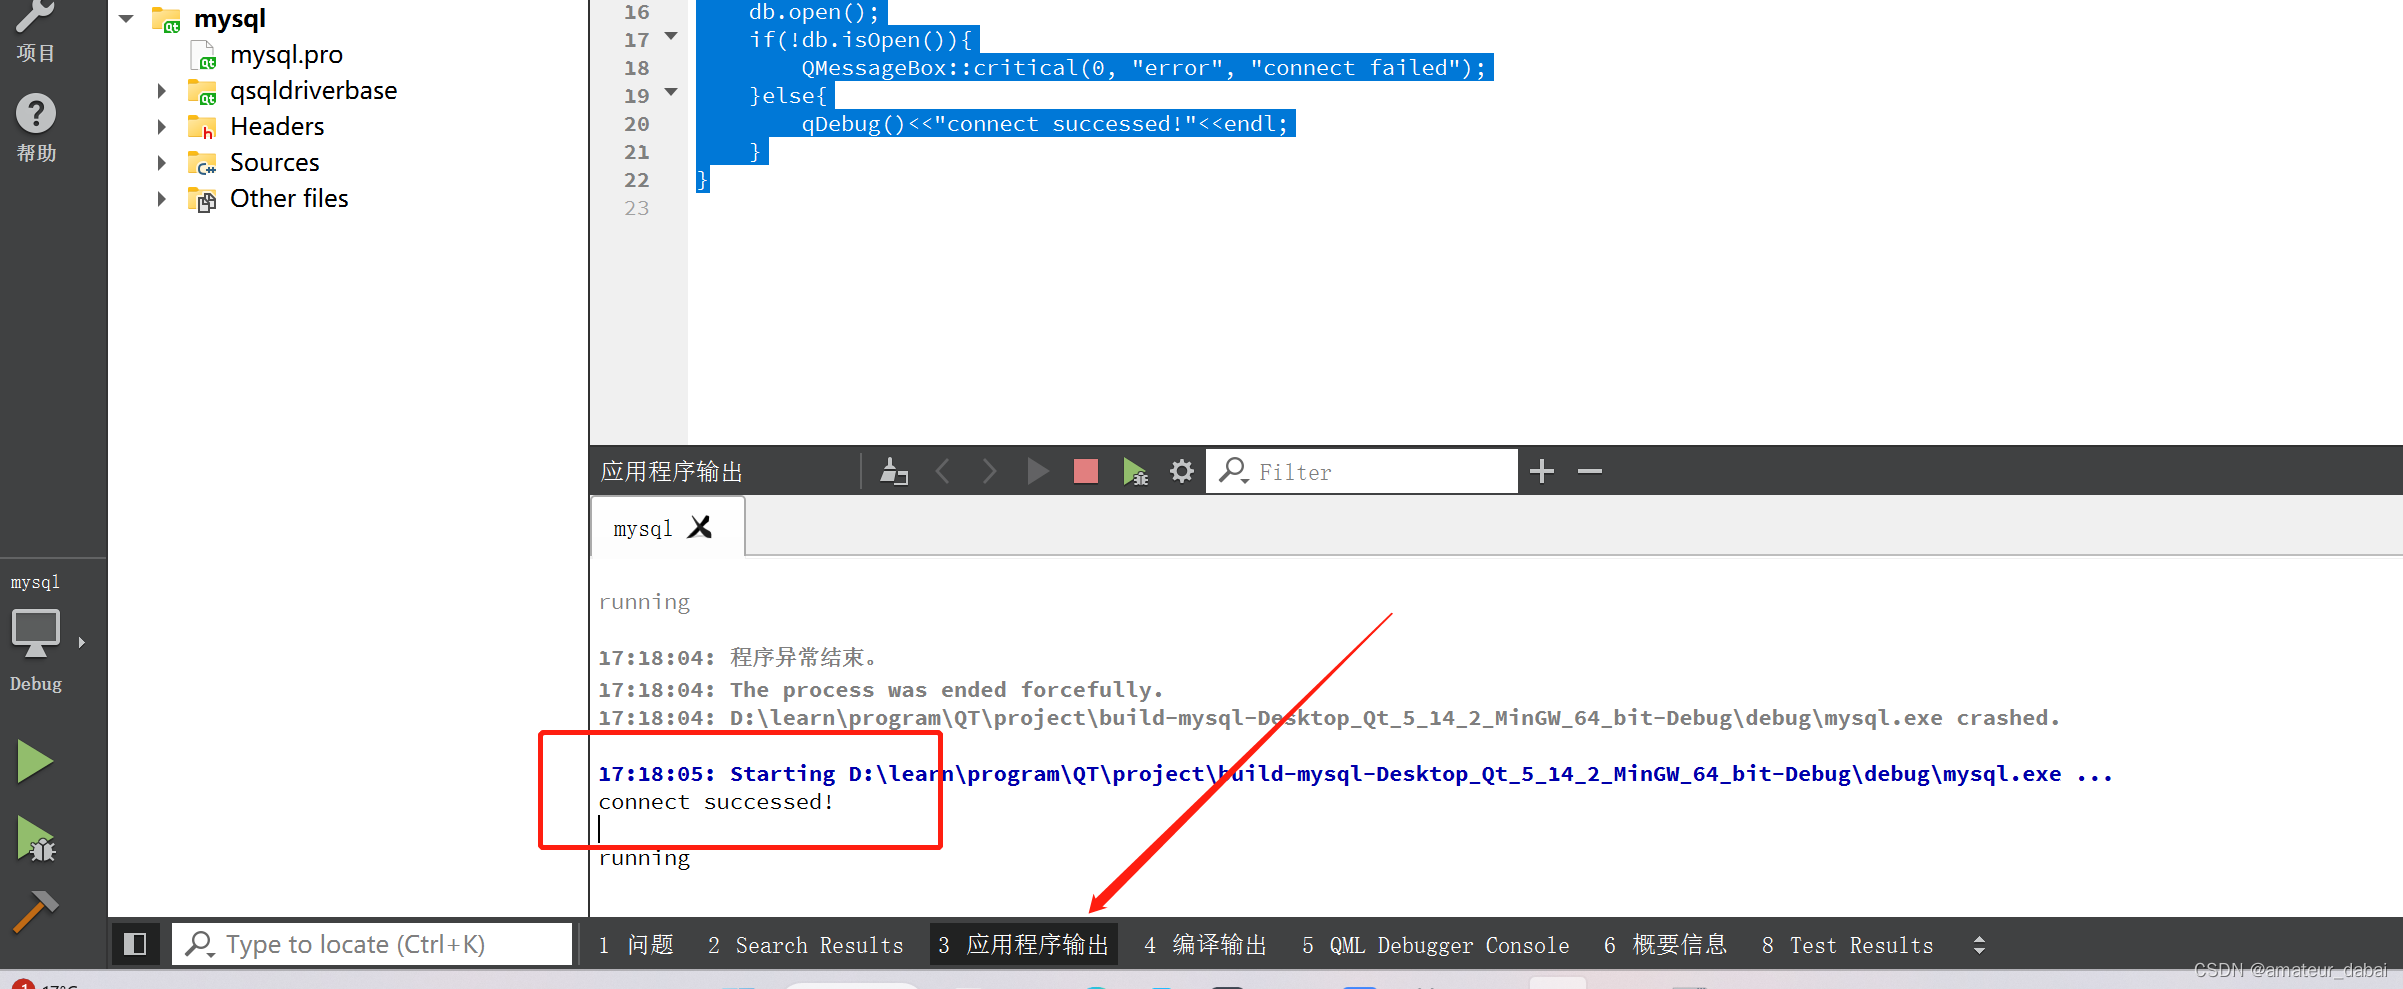Open the 帮助 Help mode
The image size is (2403, 989).
35,125
